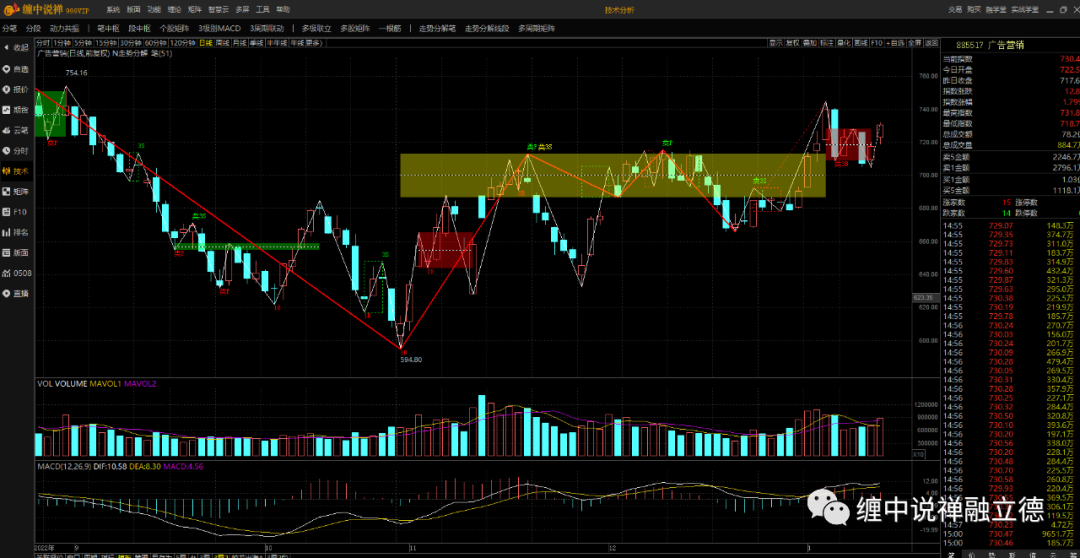Viewport: 1080px width, 558px height.
Task: Open 自选 watchlist in the sidebar
Action: point(17,69)
